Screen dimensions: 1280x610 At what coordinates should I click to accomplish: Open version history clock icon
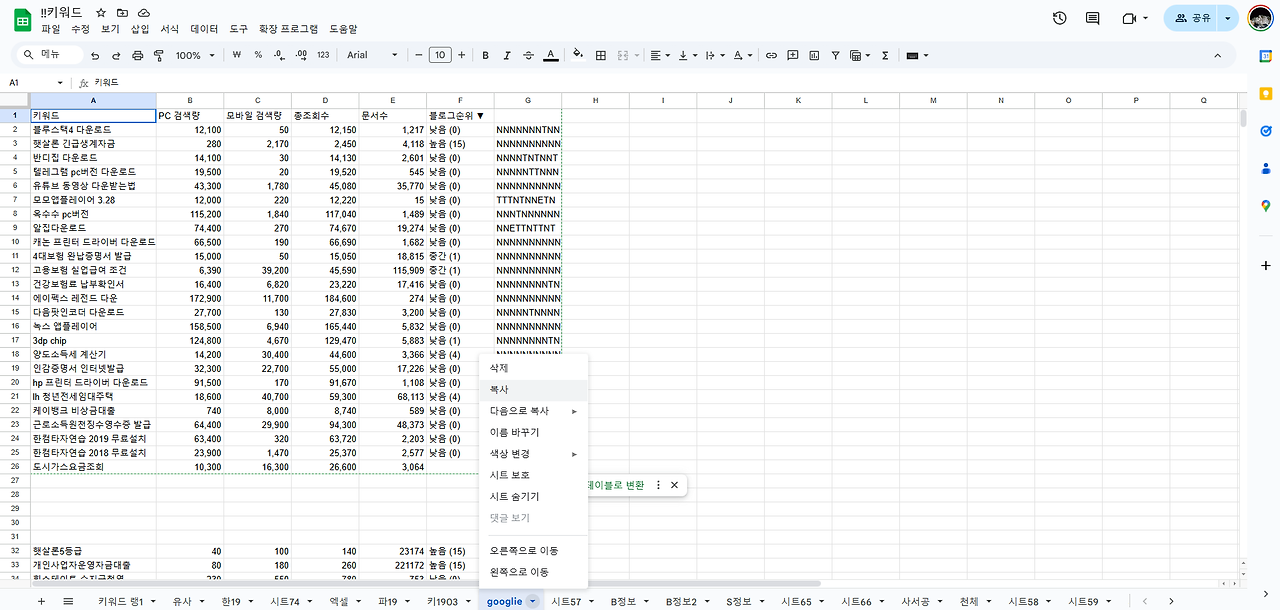pyautogui.click(x=1060, y=18)
